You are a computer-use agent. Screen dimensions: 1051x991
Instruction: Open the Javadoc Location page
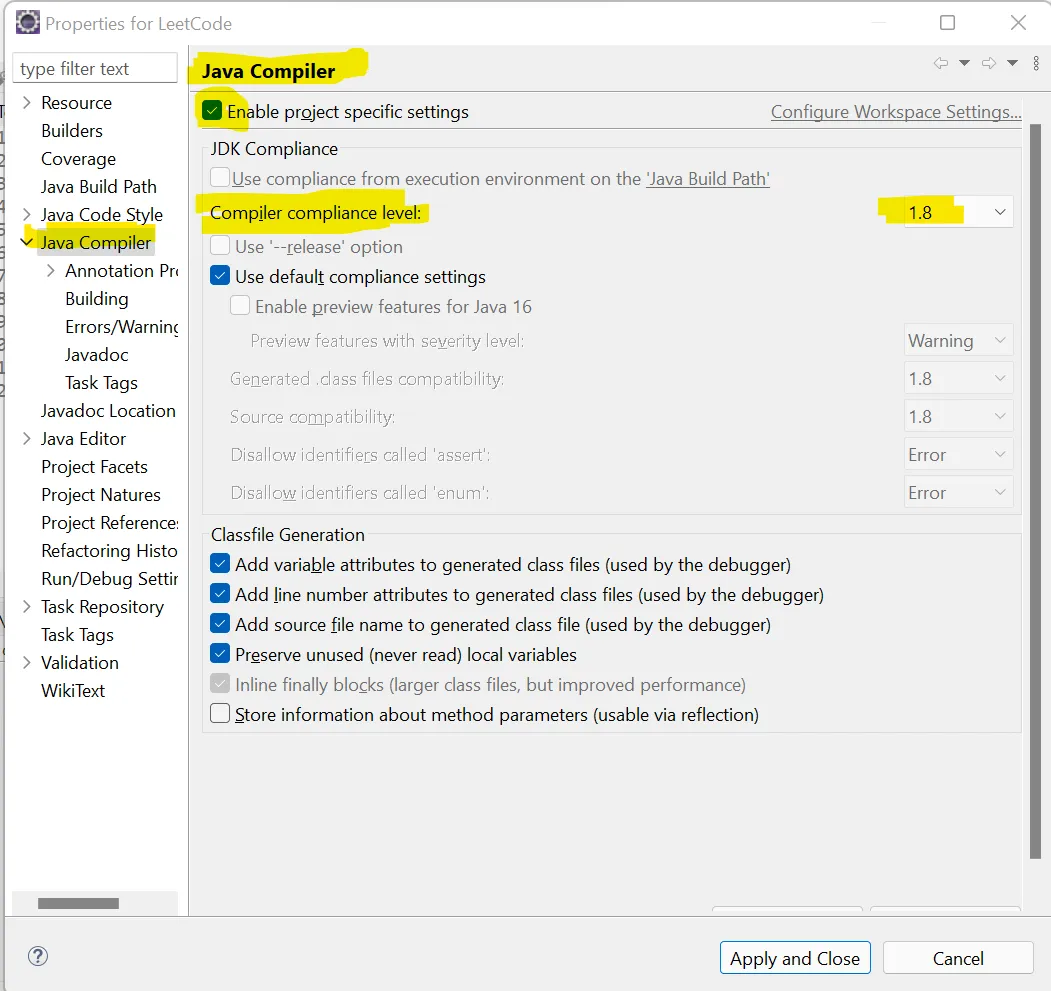click(x=108, y=410)
